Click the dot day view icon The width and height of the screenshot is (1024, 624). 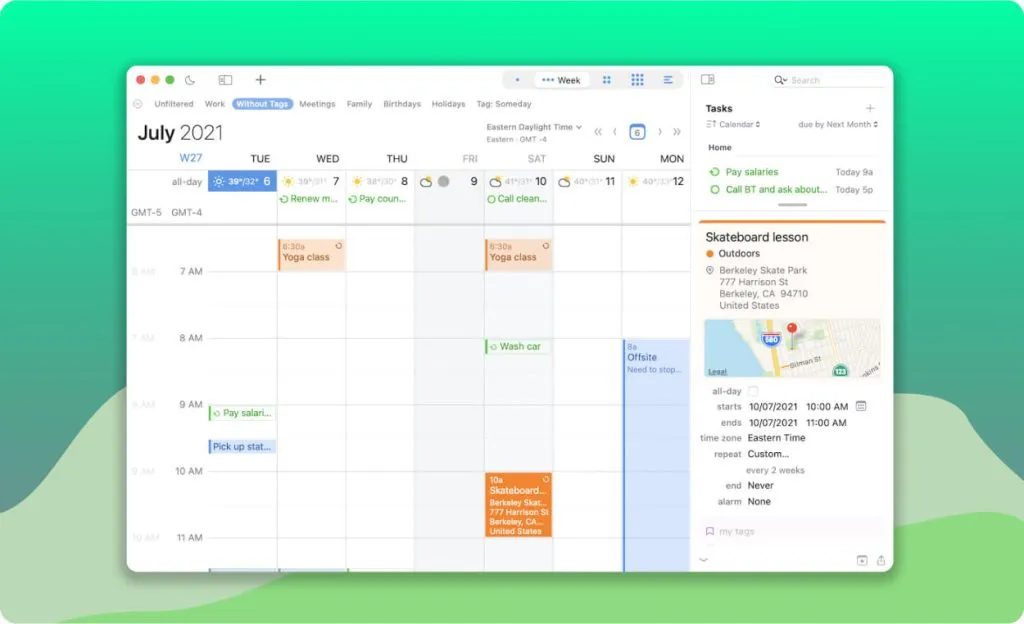tap(516, 79)
